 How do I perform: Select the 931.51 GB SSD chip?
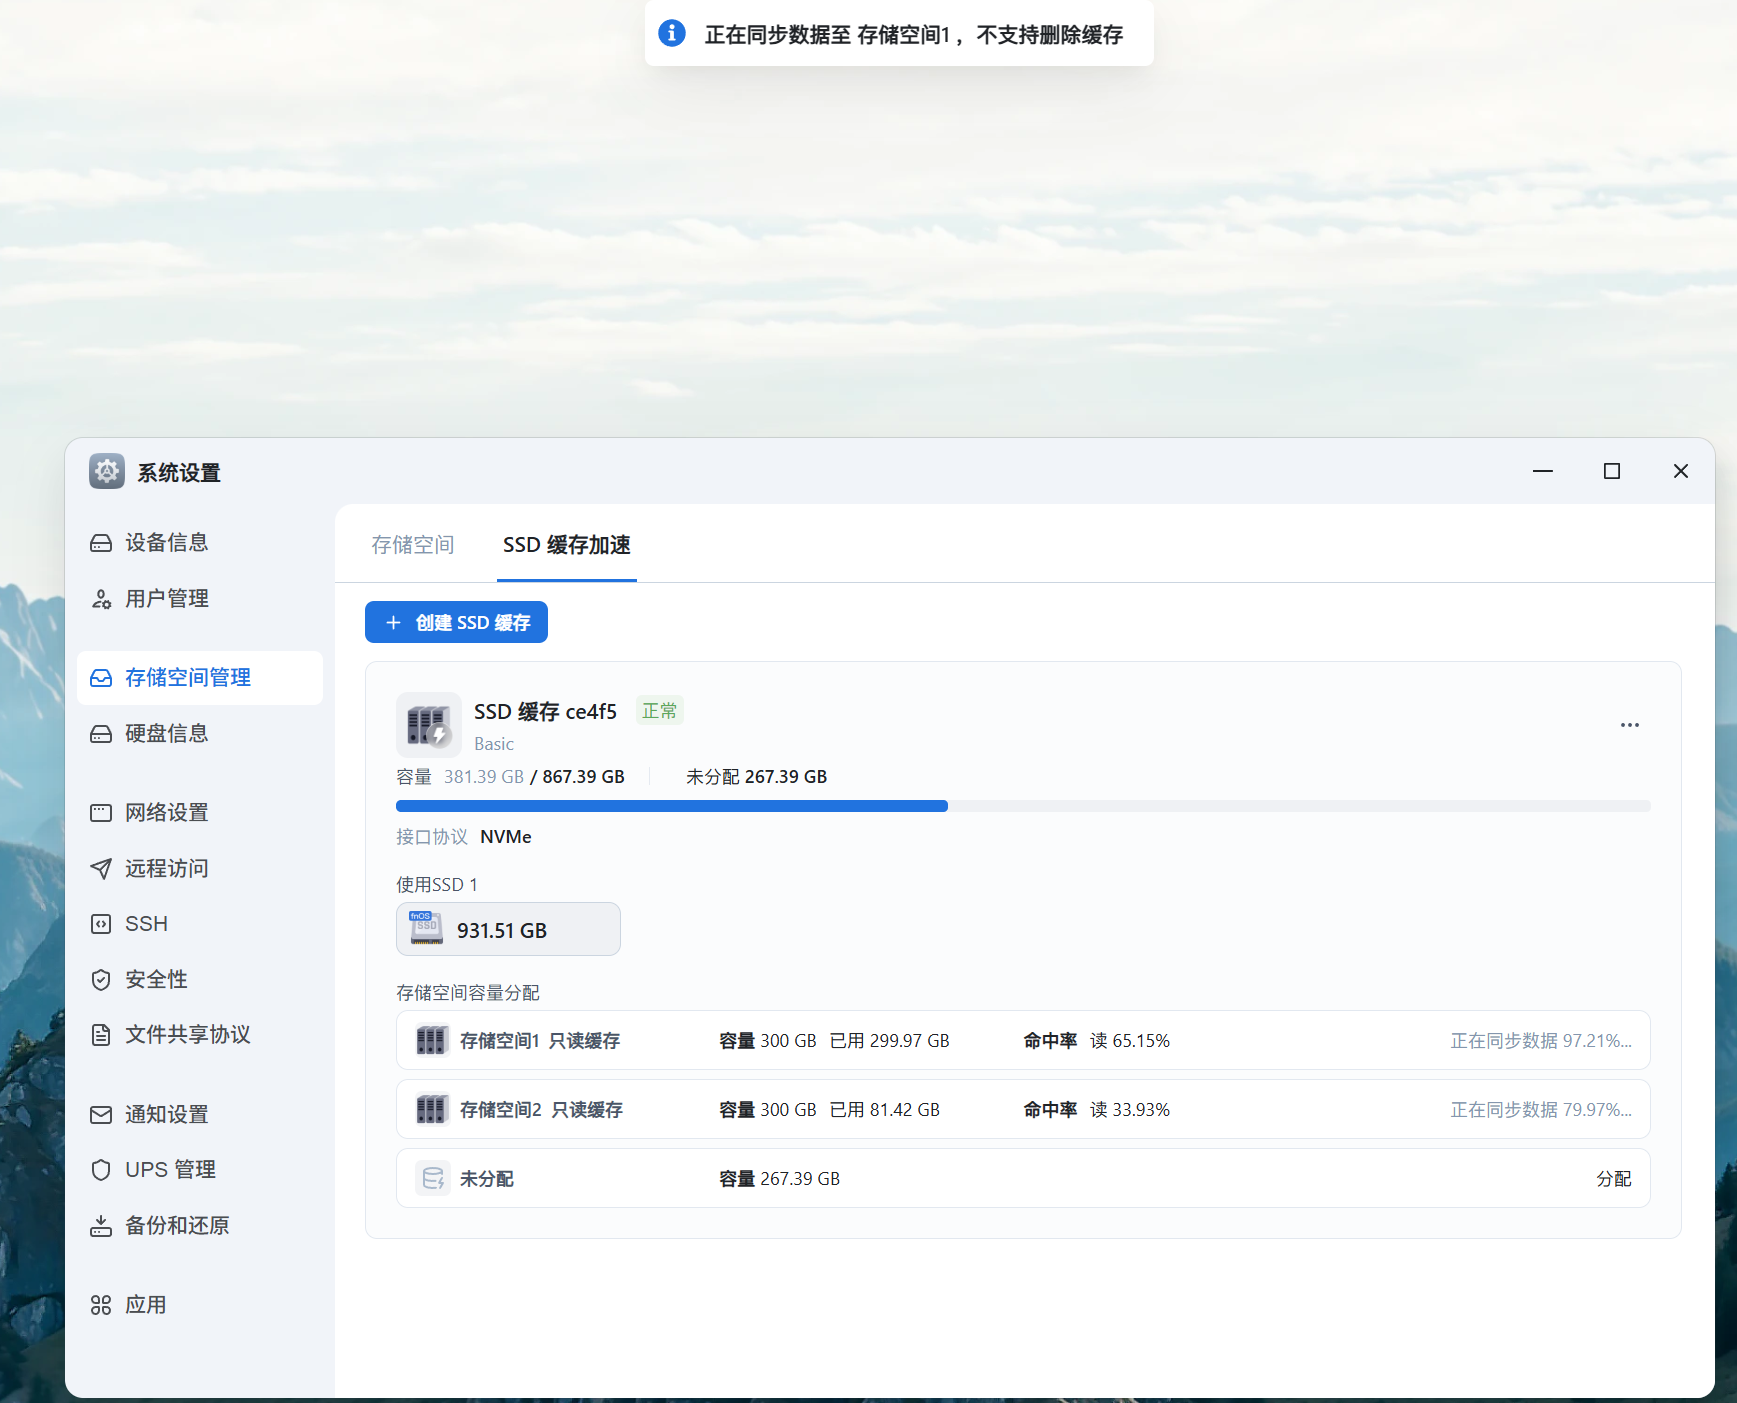coord(508,929)
